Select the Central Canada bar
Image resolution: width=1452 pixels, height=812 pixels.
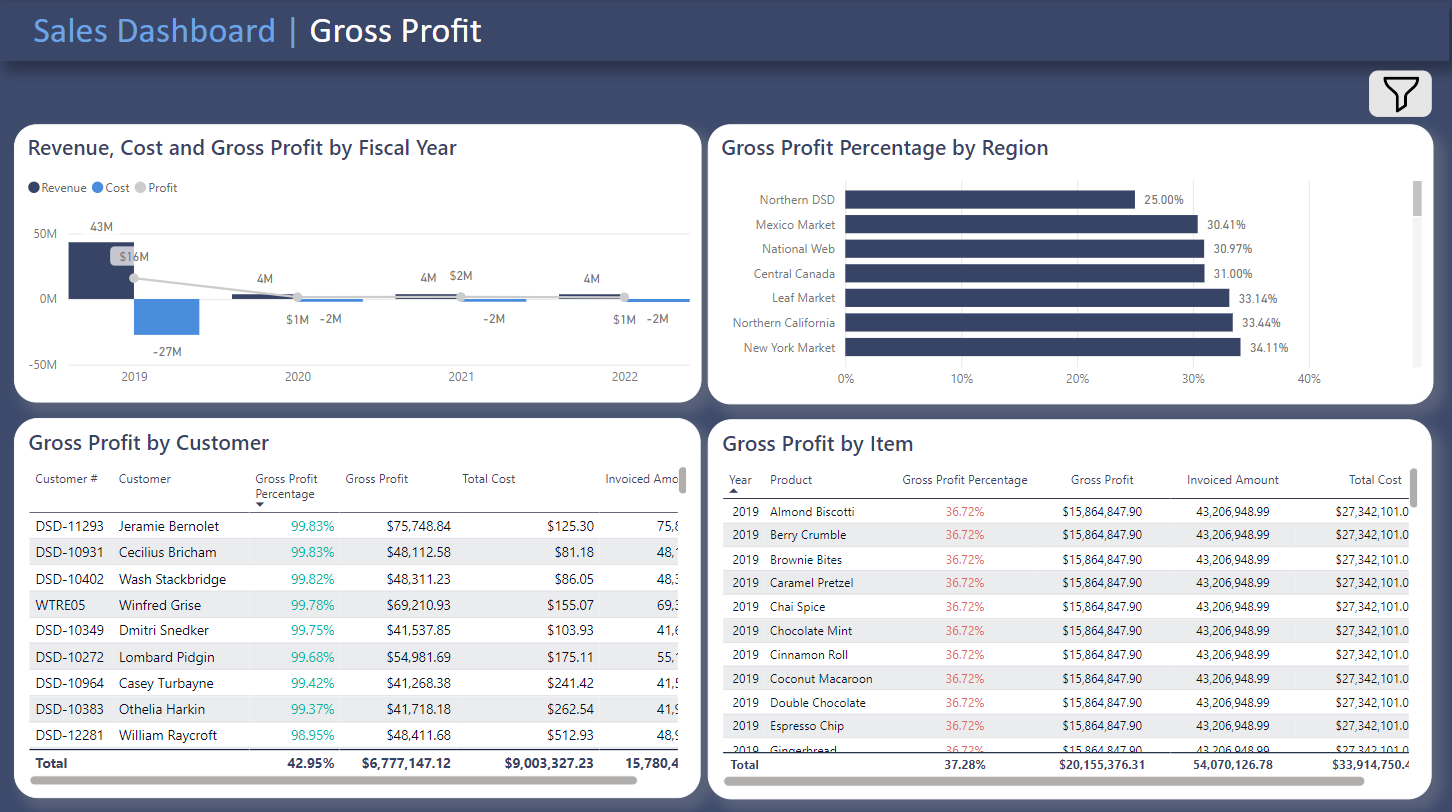[x=1025, y=273]
